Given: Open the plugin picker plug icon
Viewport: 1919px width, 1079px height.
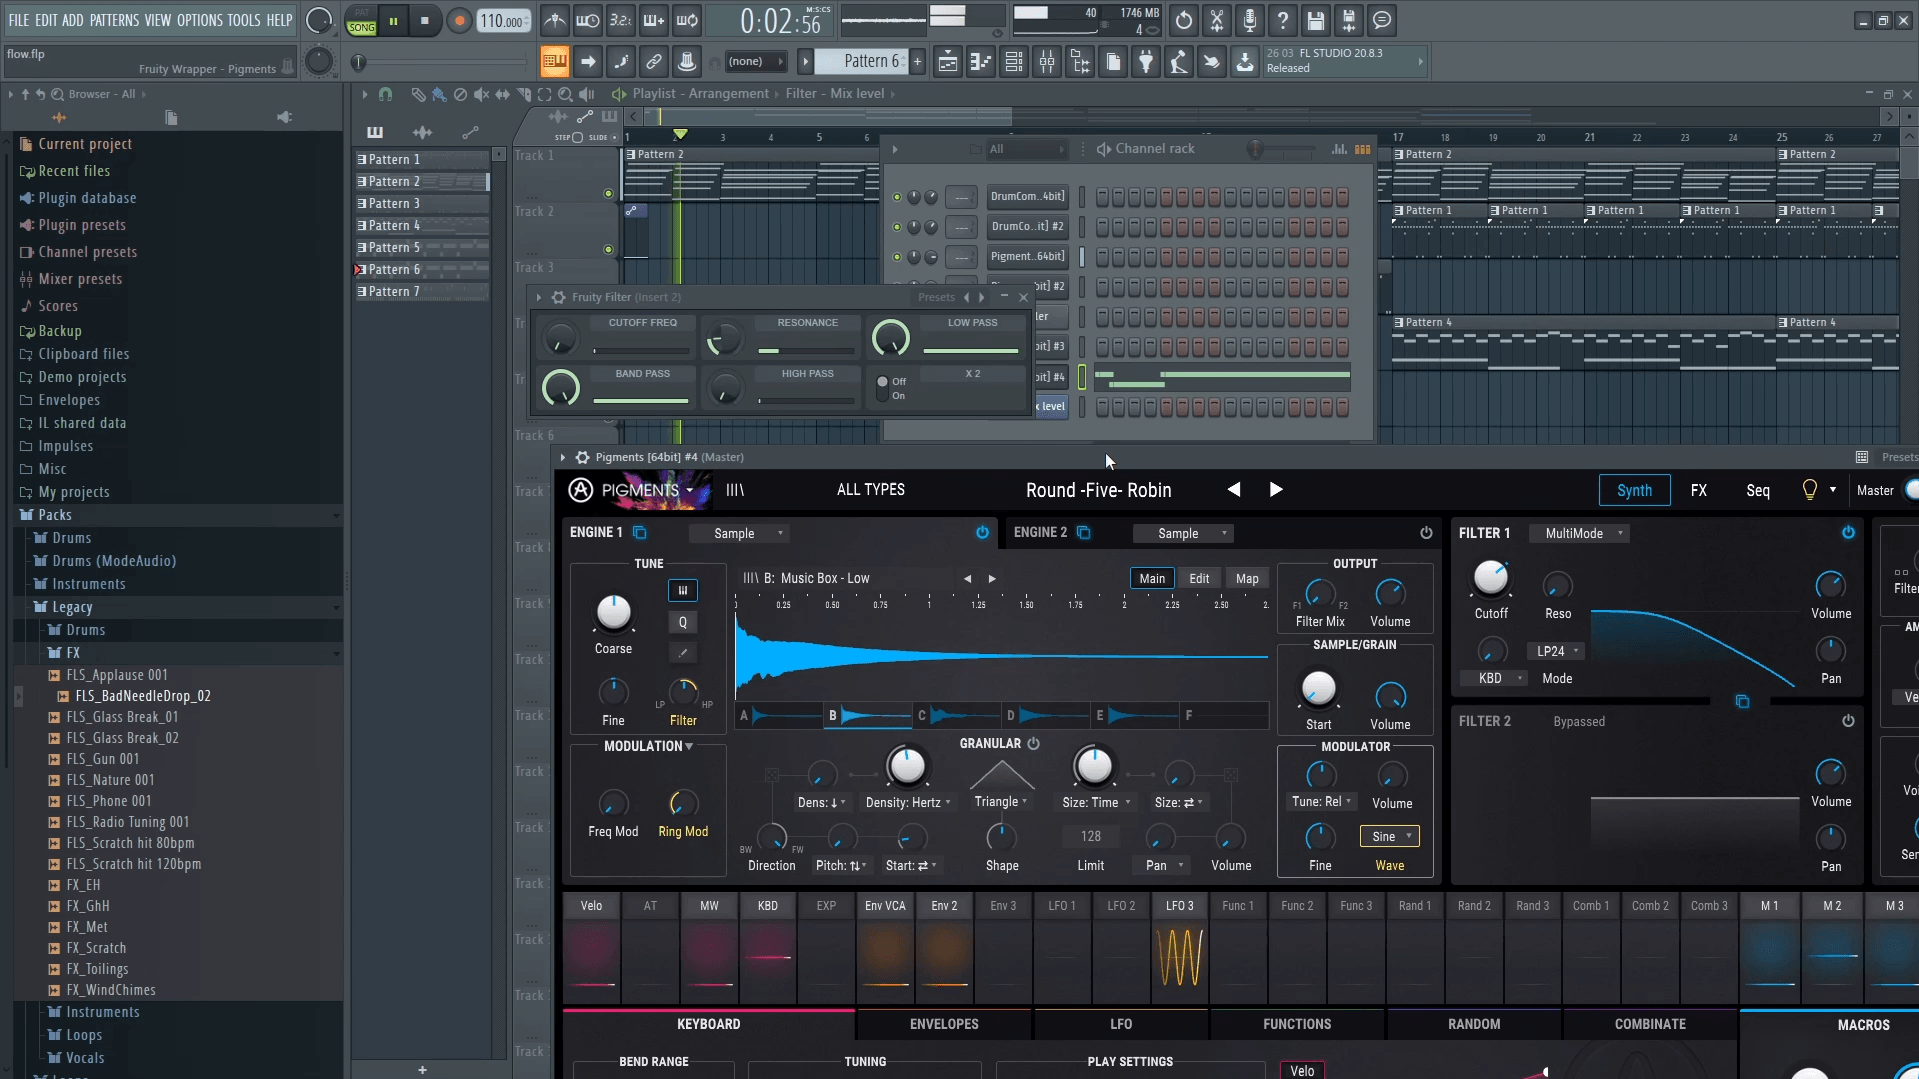Looking at the screenshot, I should pyautogui.click(x=1146, y=62).
